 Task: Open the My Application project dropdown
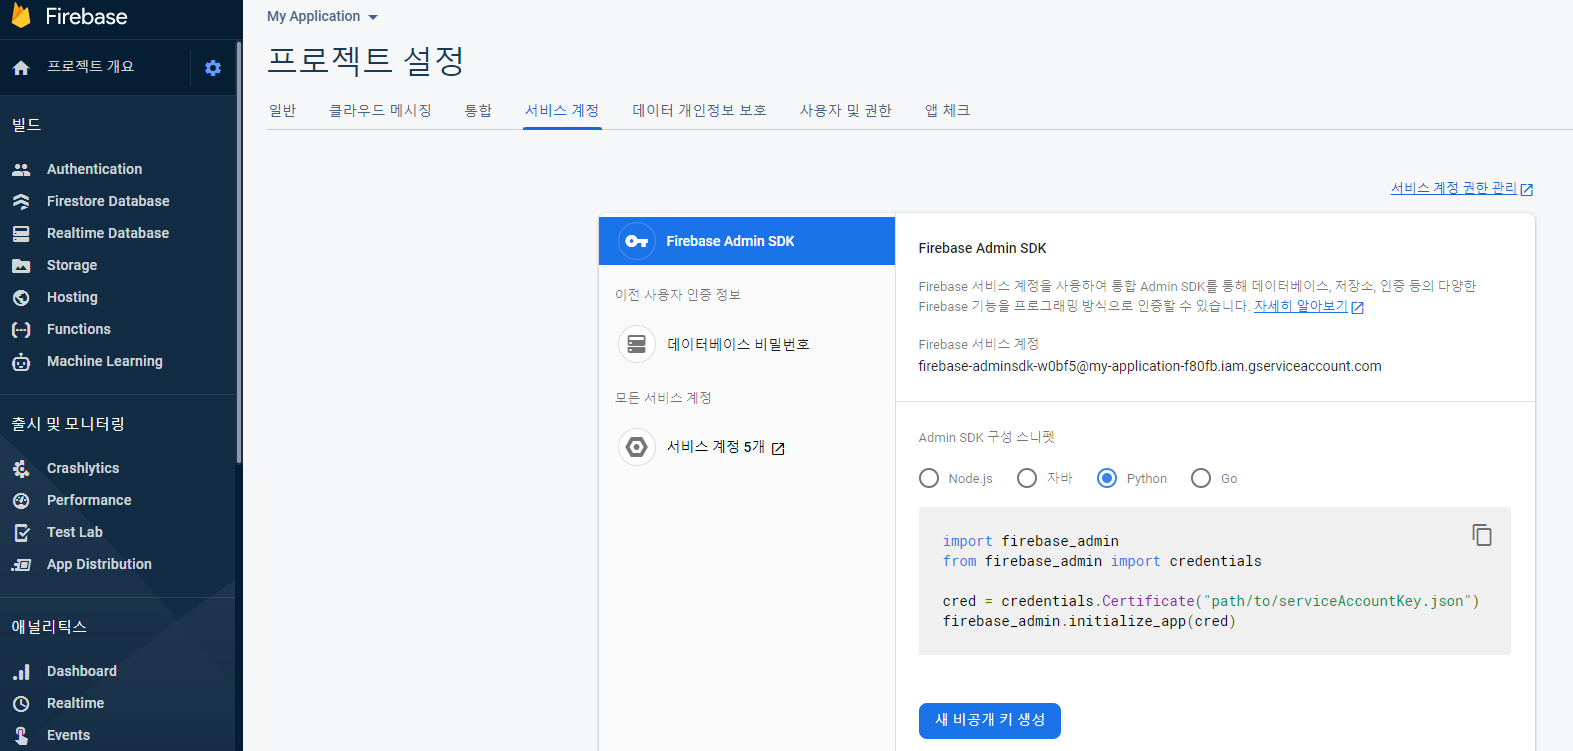322,17
